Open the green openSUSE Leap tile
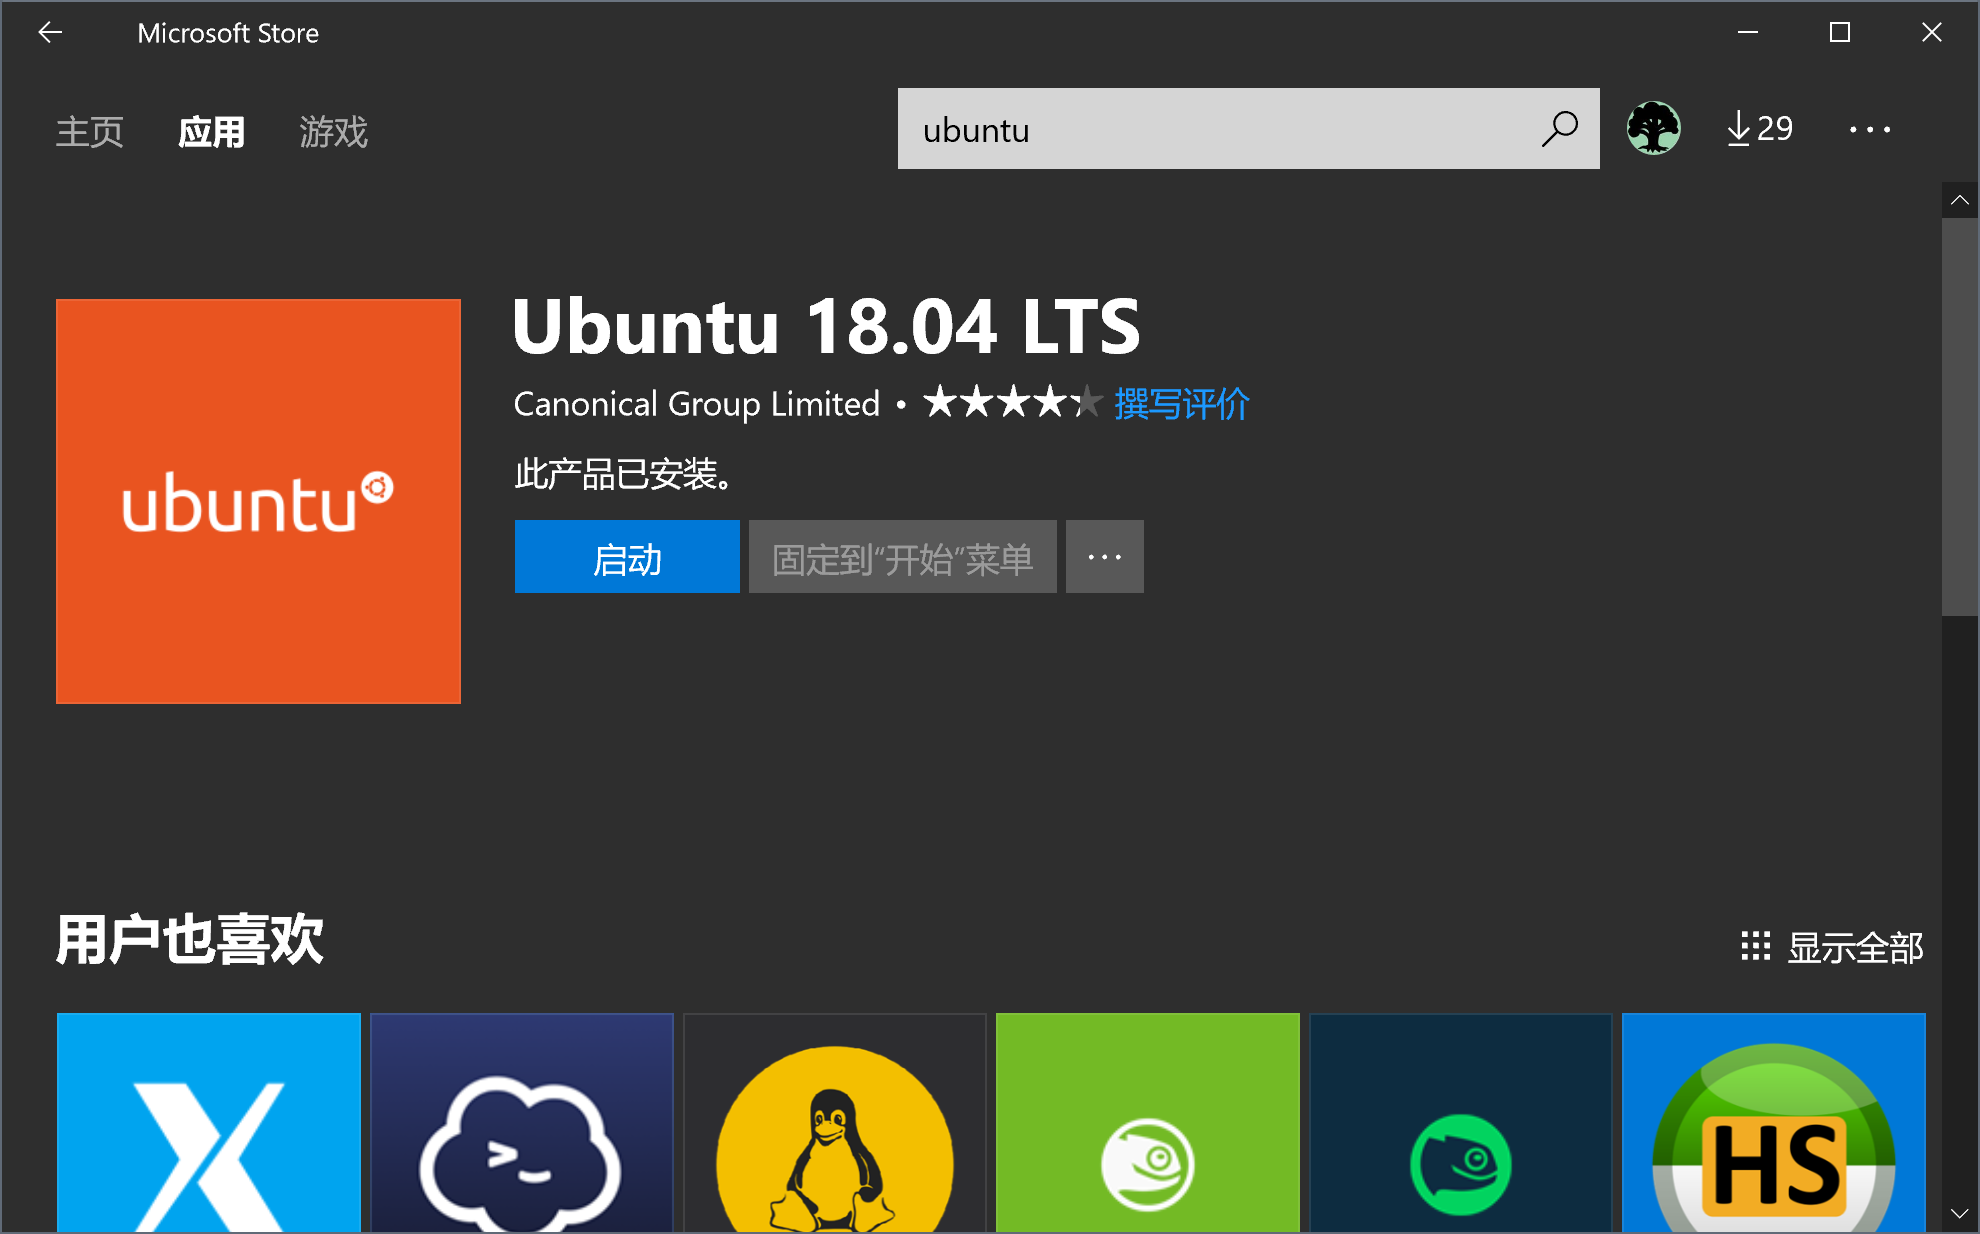The height and width of the screenshot is (1234, 1980). [1148, 1122]
